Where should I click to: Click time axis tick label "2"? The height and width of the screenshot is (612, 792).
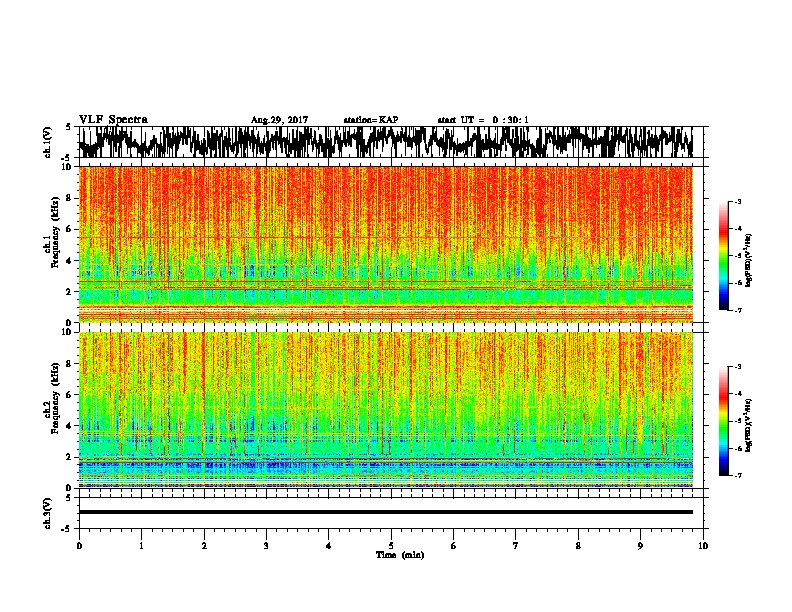click(x=204, y=546)
